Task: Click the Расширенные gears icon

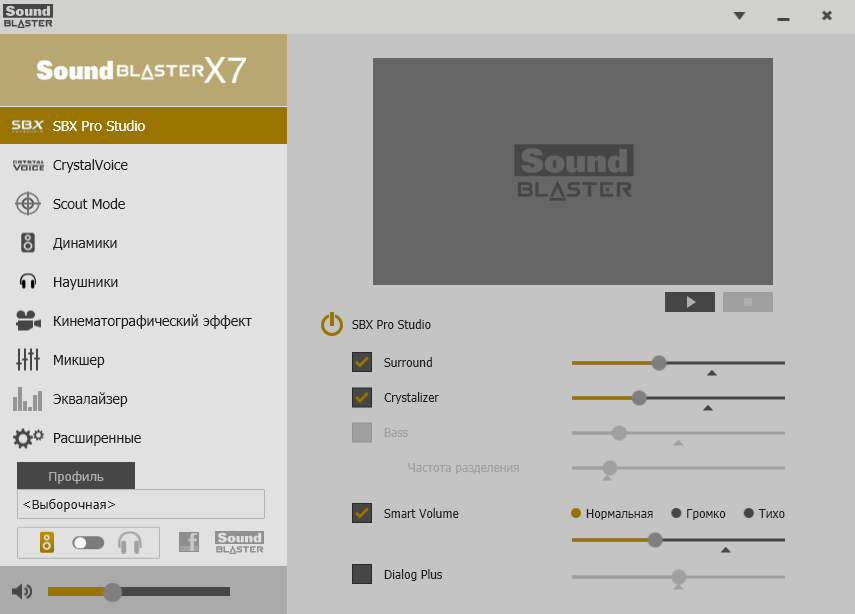Action: [x=28, y=438]
